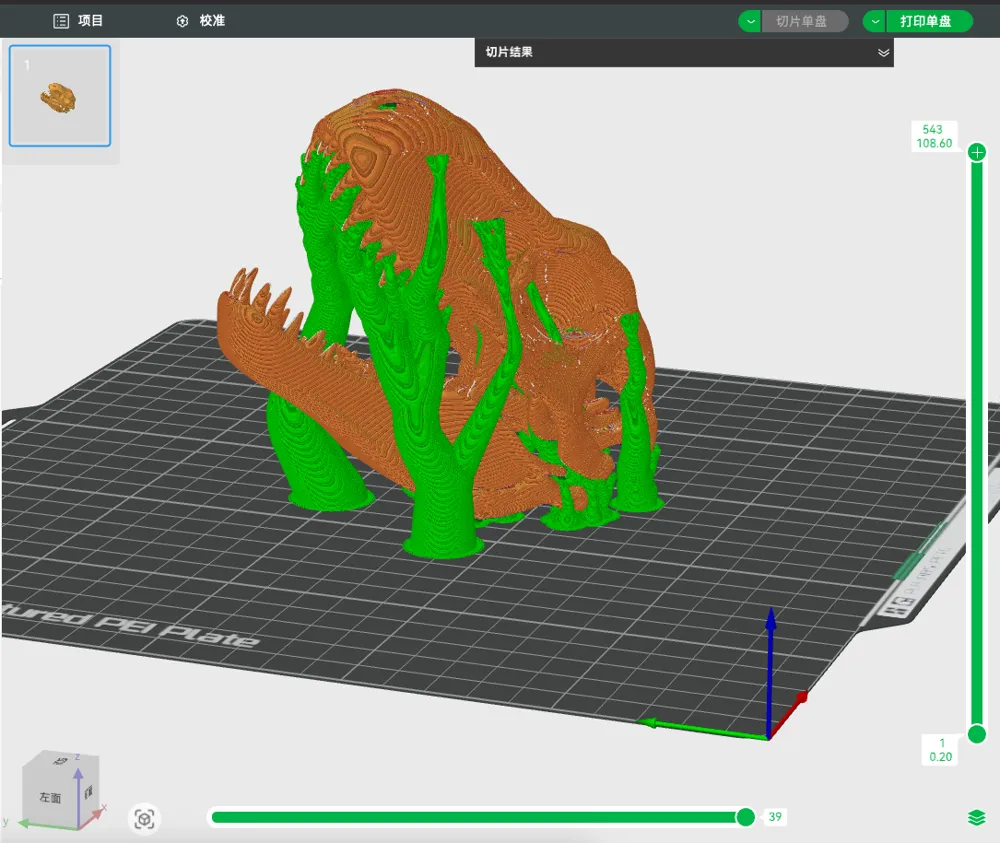Click the 543 layer value label
The width and height of the screenshot is (1000, 843).
click(x=932, y=129)
